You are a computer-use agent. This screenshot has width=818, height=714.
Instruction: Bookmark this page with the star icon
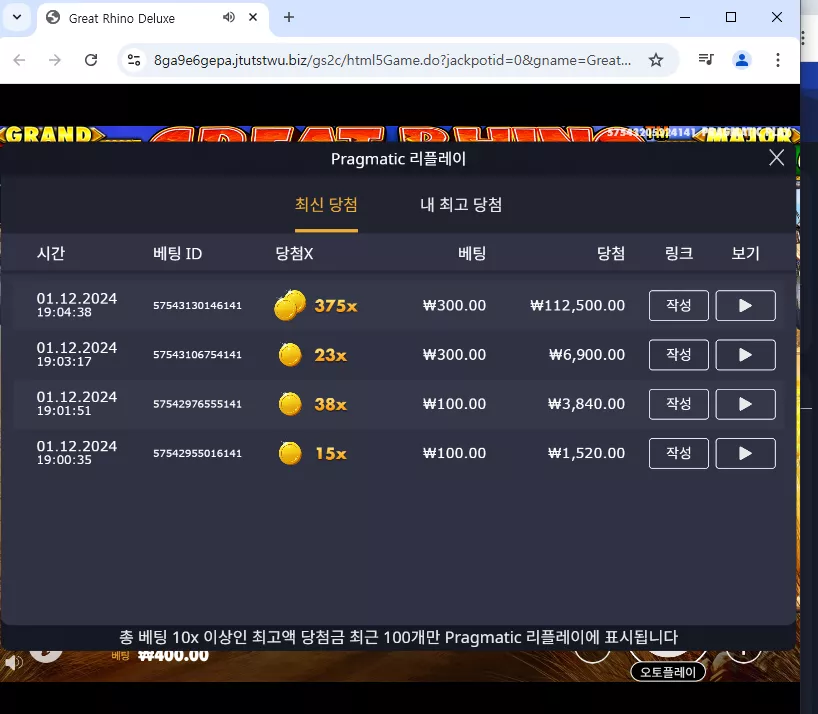point(656,60)
